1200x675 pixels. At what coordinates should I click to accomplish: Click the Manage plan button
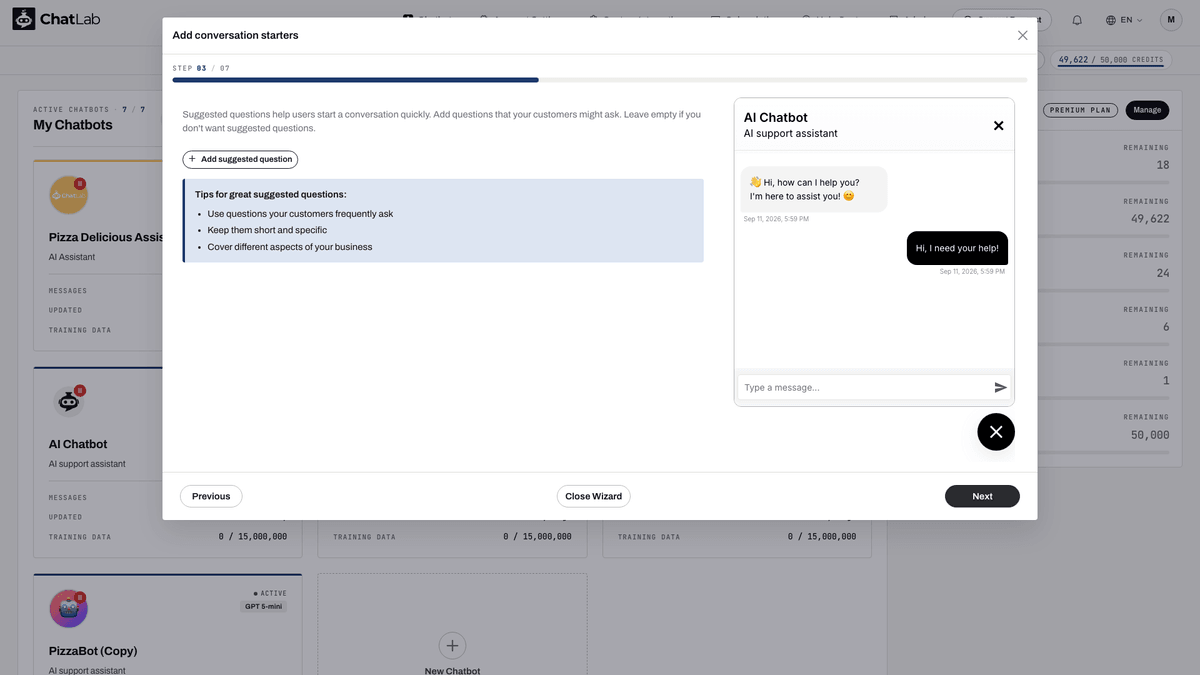pyautogui.click(x=1147, y=110)
